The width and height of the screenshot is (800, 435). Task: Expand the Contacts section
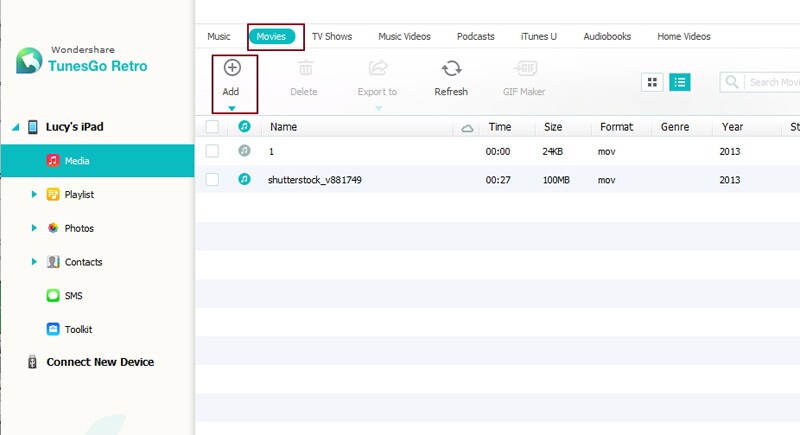pos(34,262)
